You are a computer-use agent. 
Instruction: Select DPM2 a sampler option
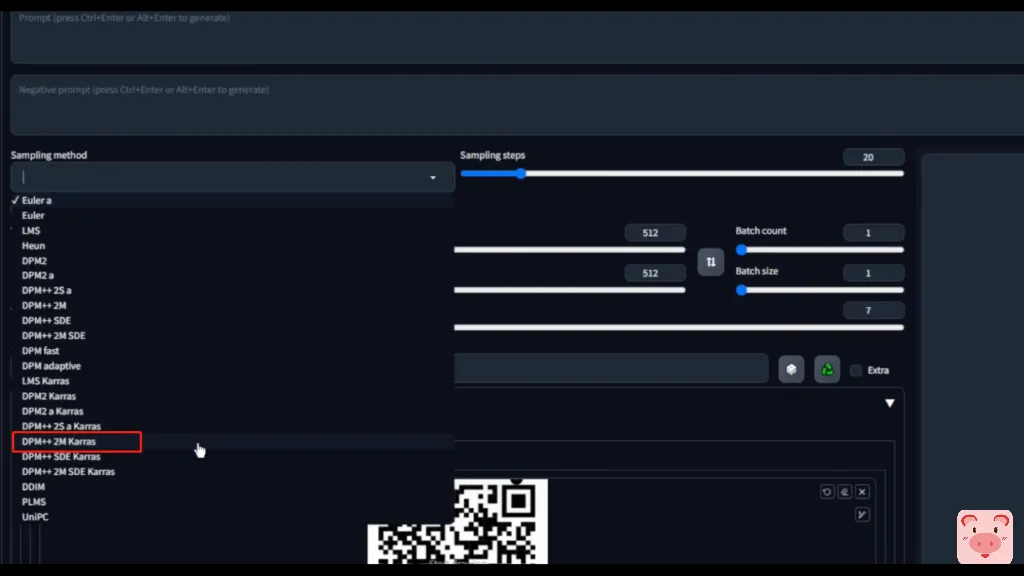232,276
